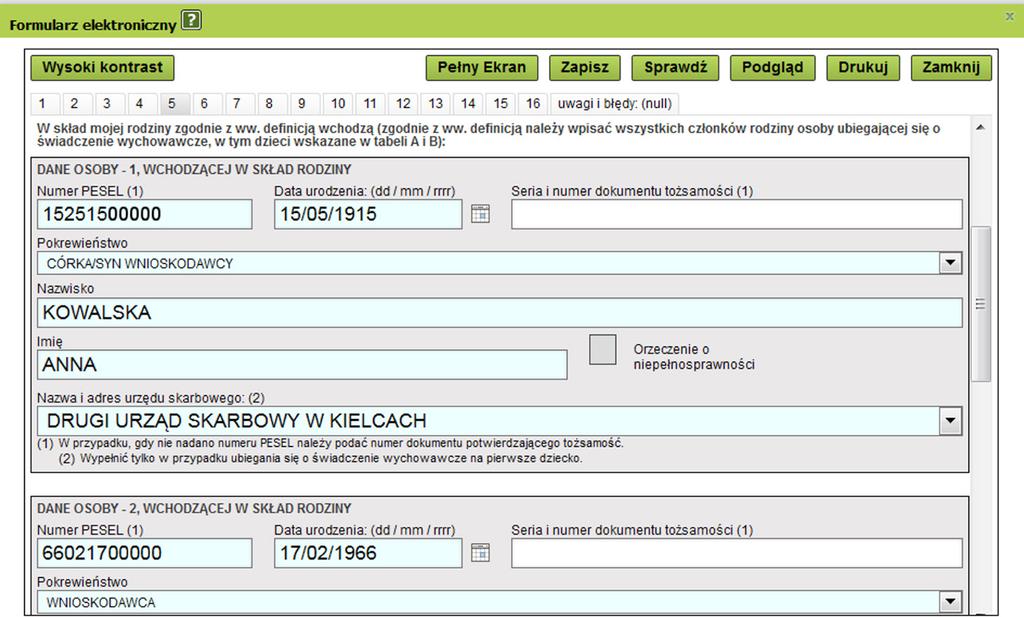Open page tab 11
Screen dimensions: 1024x617
370,104
